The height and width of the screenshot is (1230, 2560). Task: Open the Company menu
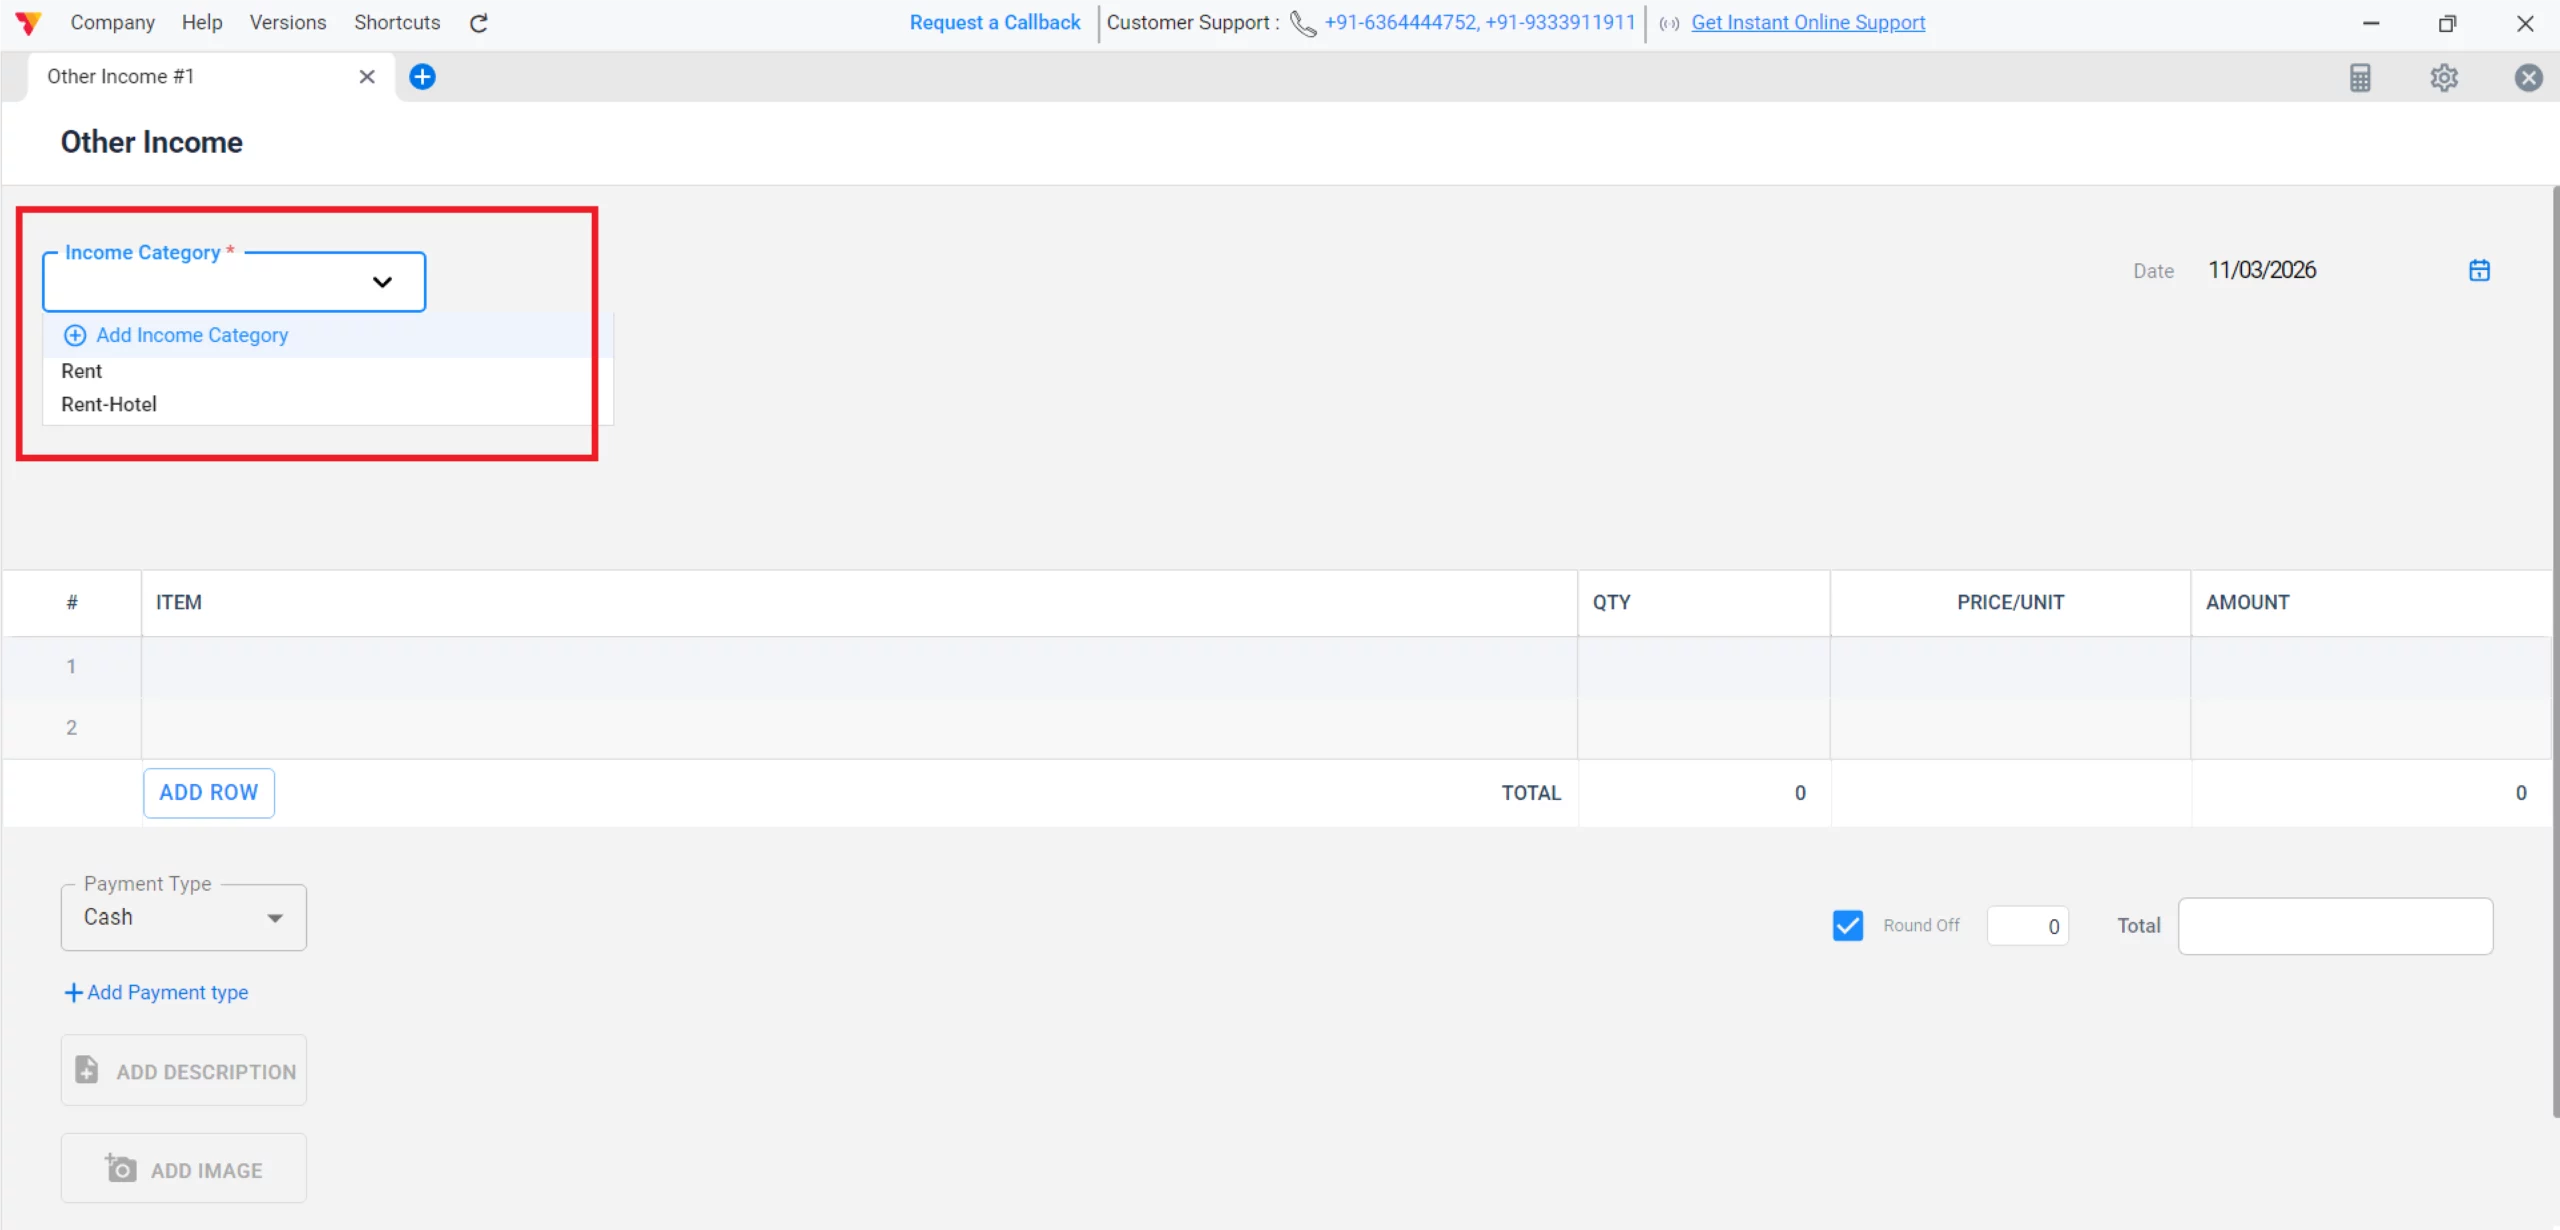(x=112, y=23)
